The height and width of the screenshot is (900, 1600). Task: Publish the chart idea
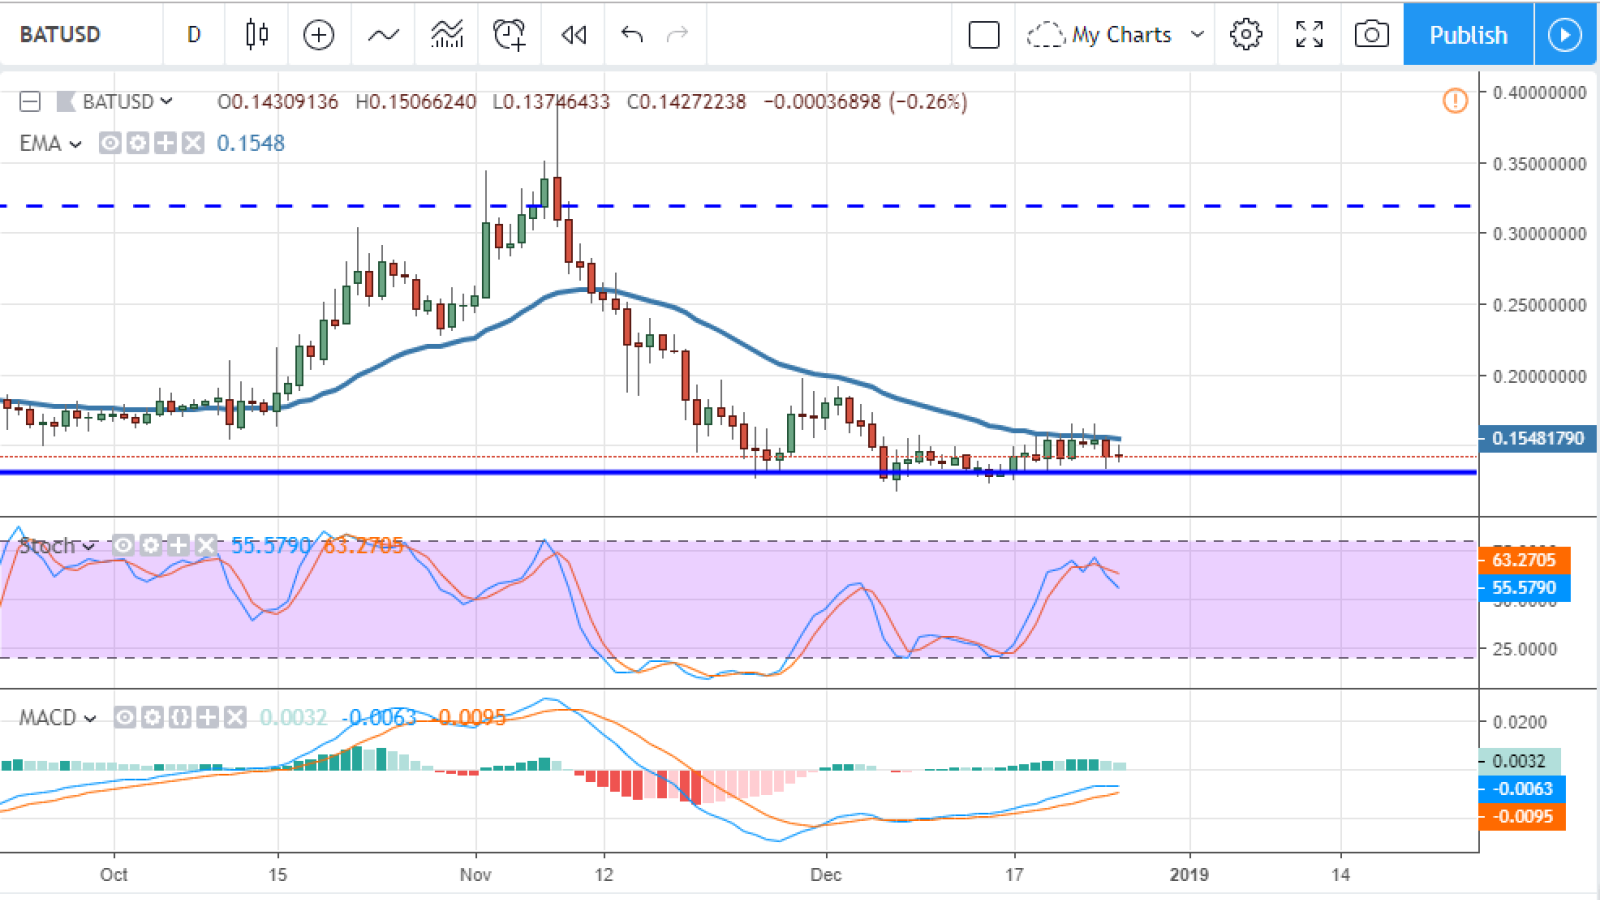(x=1468, y=35)
